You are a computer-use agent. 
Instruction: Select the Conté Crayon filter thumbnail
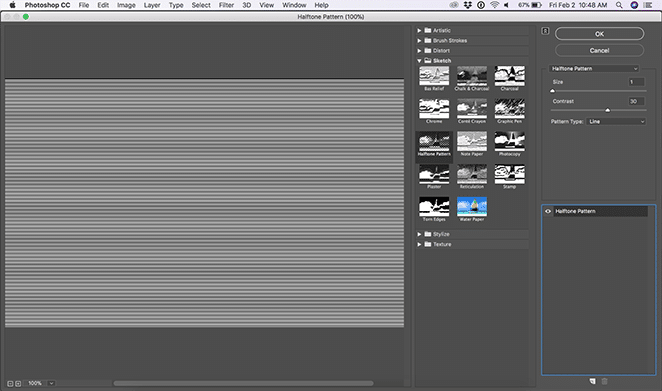472,109
